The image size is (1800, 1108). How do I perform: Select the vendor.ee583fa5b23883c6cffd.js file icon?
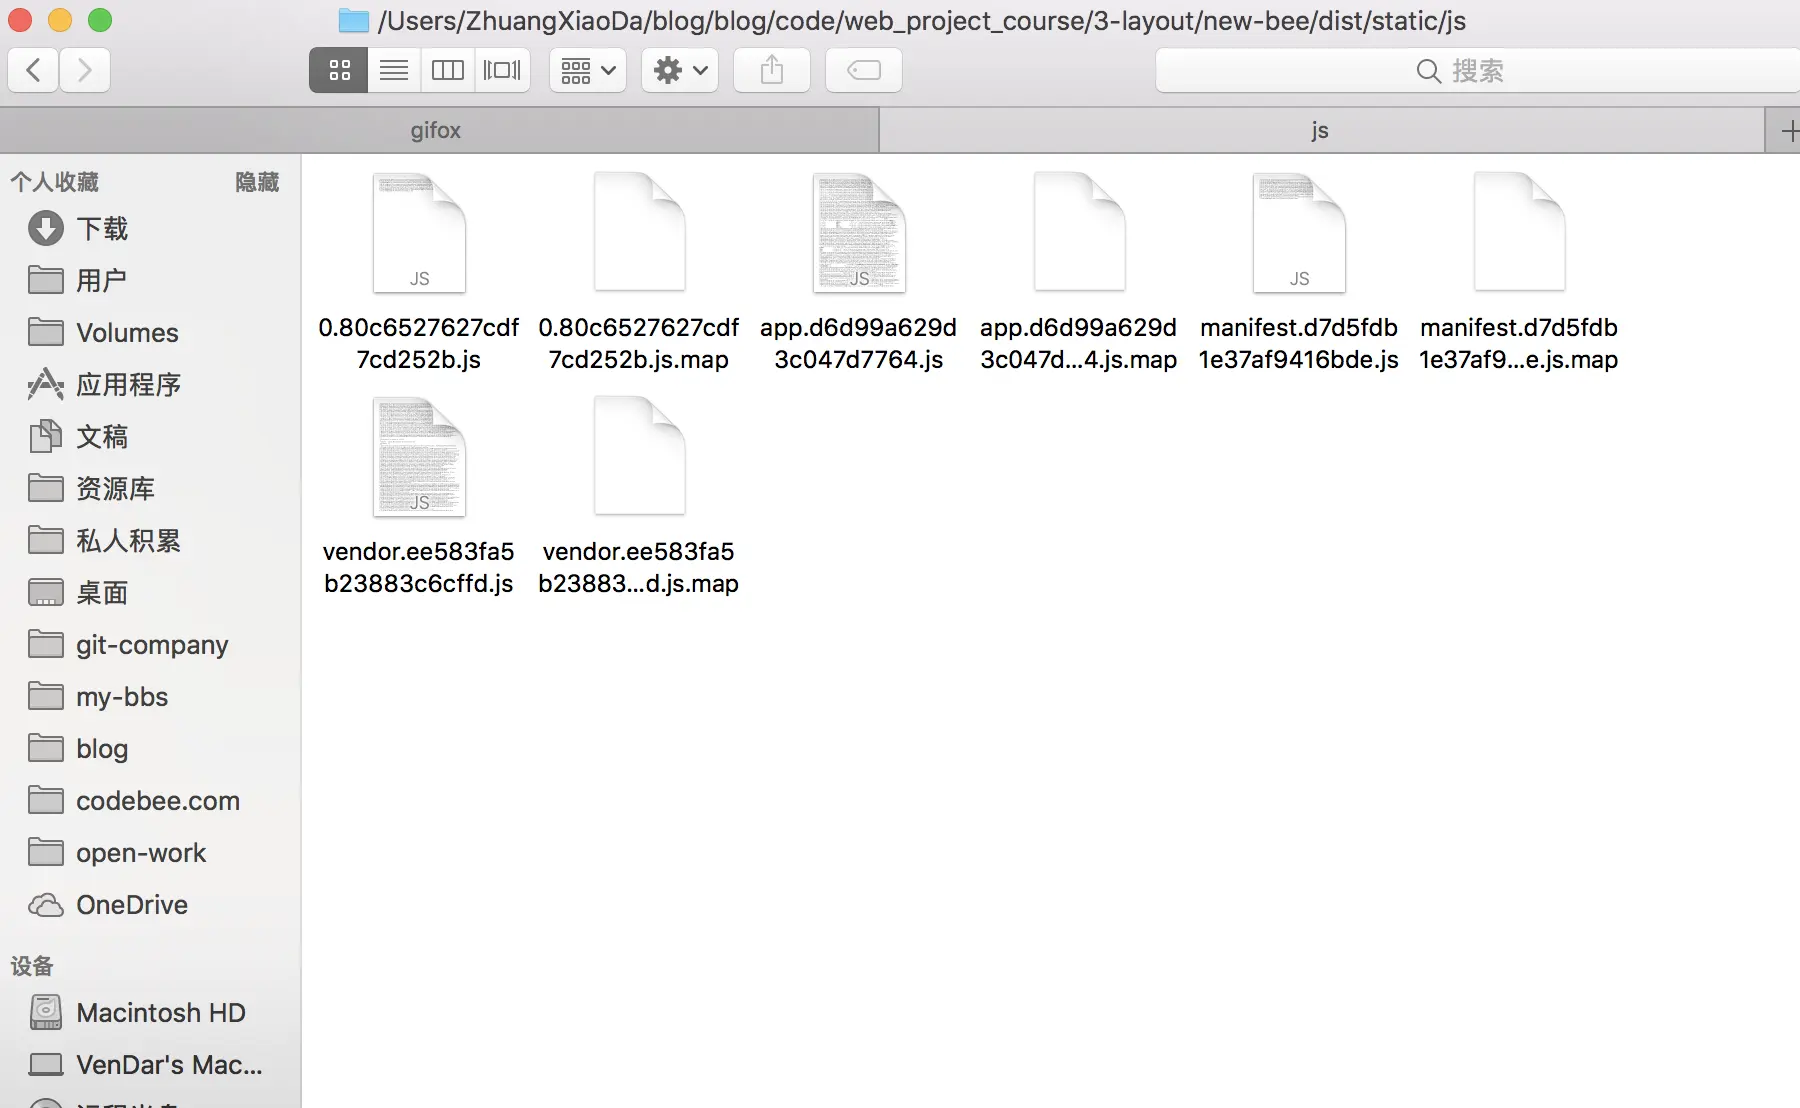[x=419, y=457]
